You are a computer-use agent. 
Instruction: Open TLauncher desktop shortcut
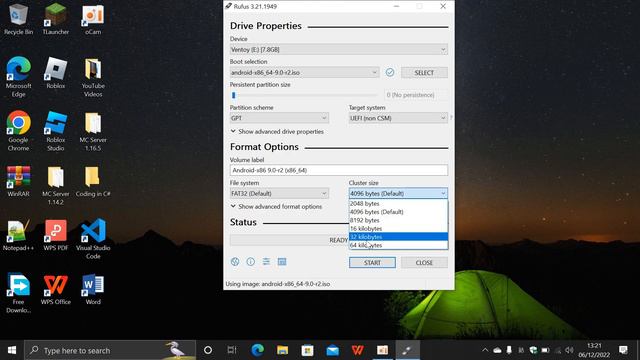(56, 19)
